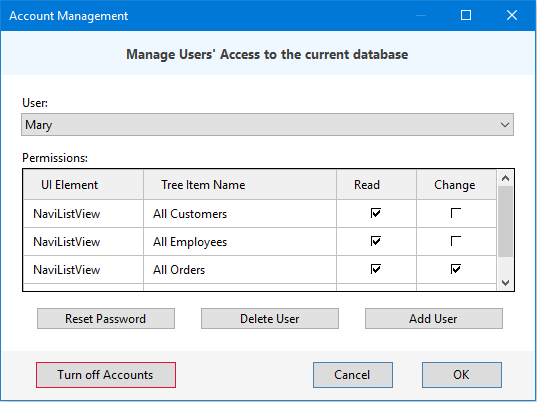Click the Delete User button

click(x=270, y=318)
